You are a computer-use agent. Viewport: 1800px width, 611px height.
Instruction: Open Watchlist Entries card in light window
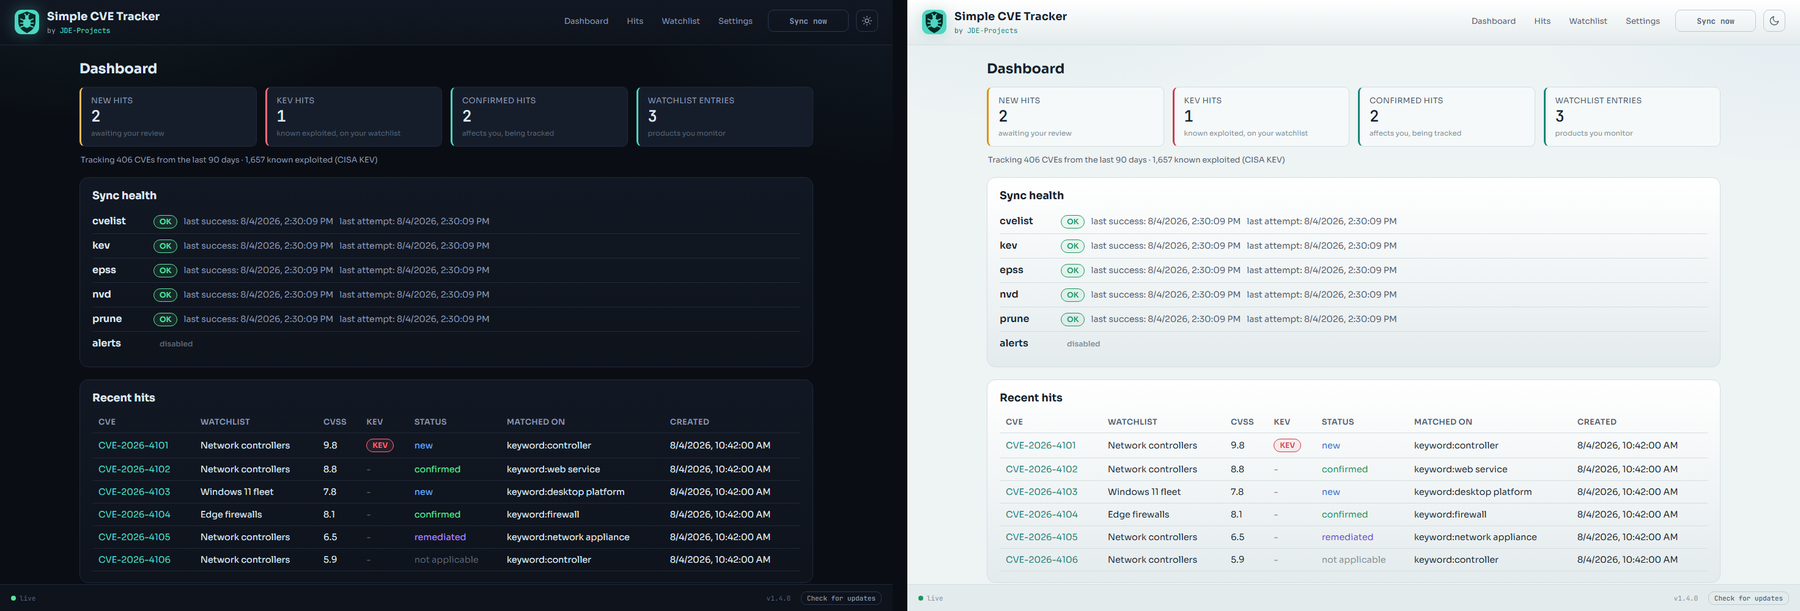click(1632, 117)
